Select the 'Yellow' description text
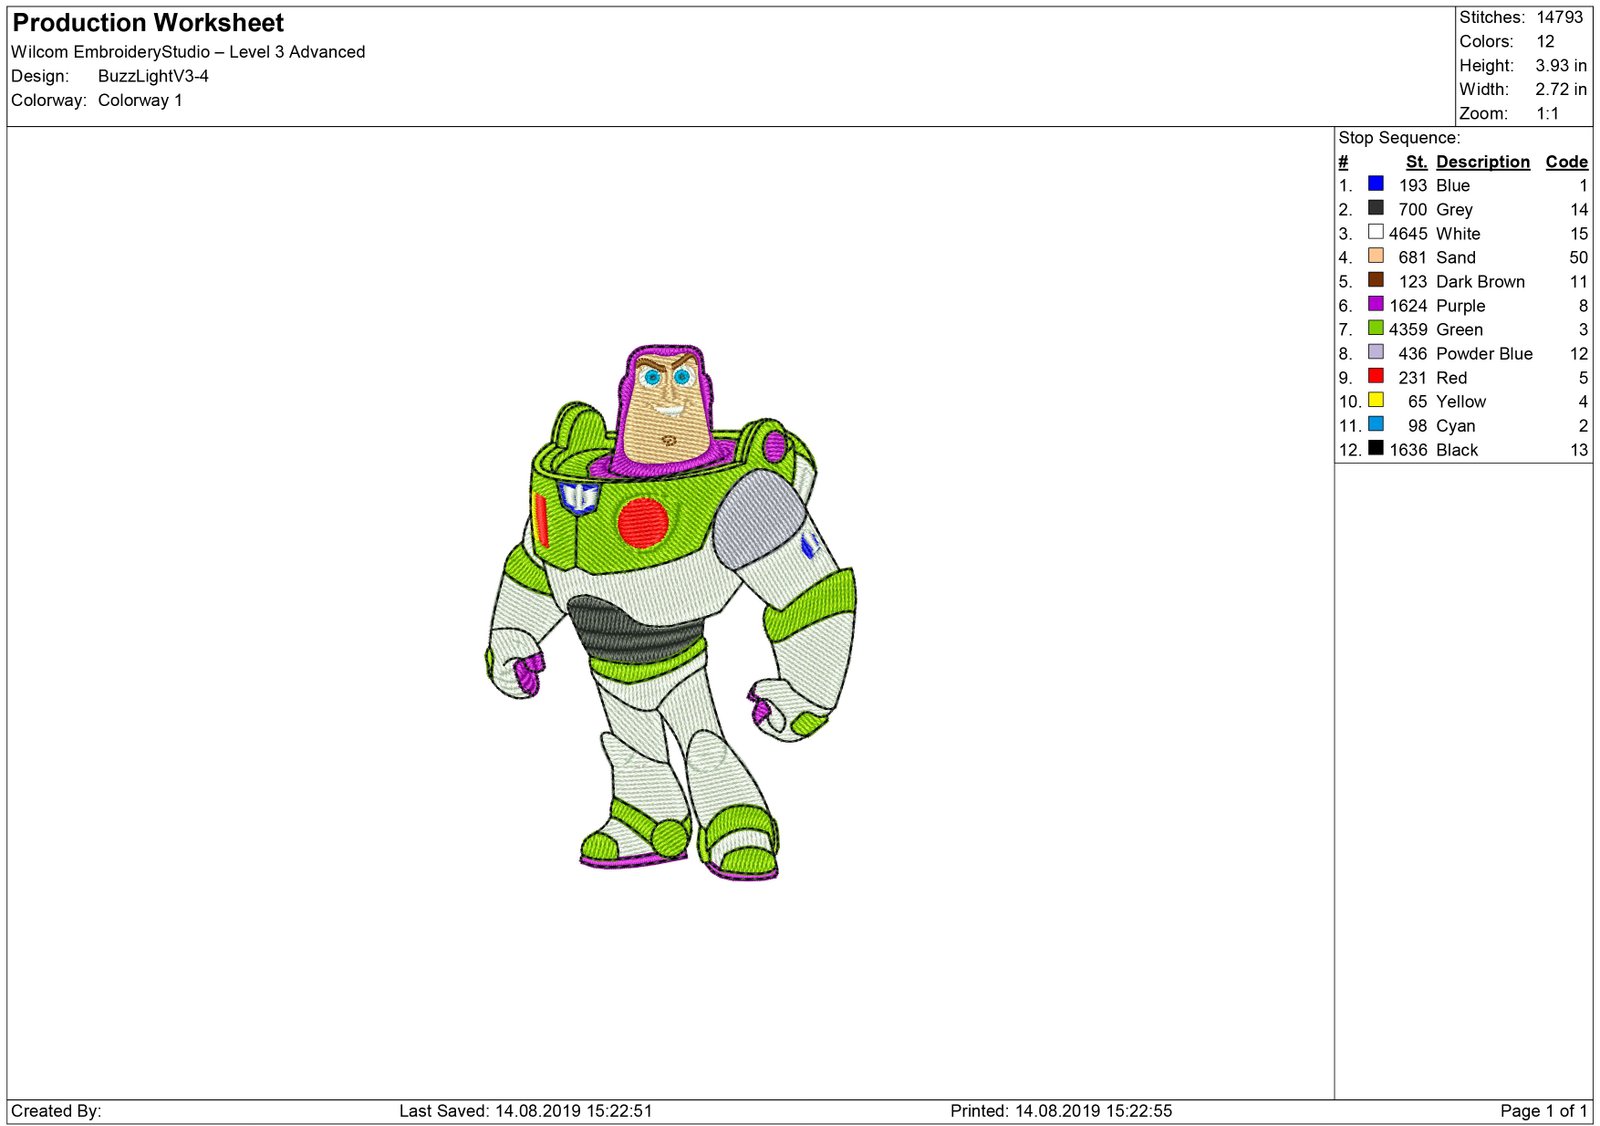 point(1461,402)
